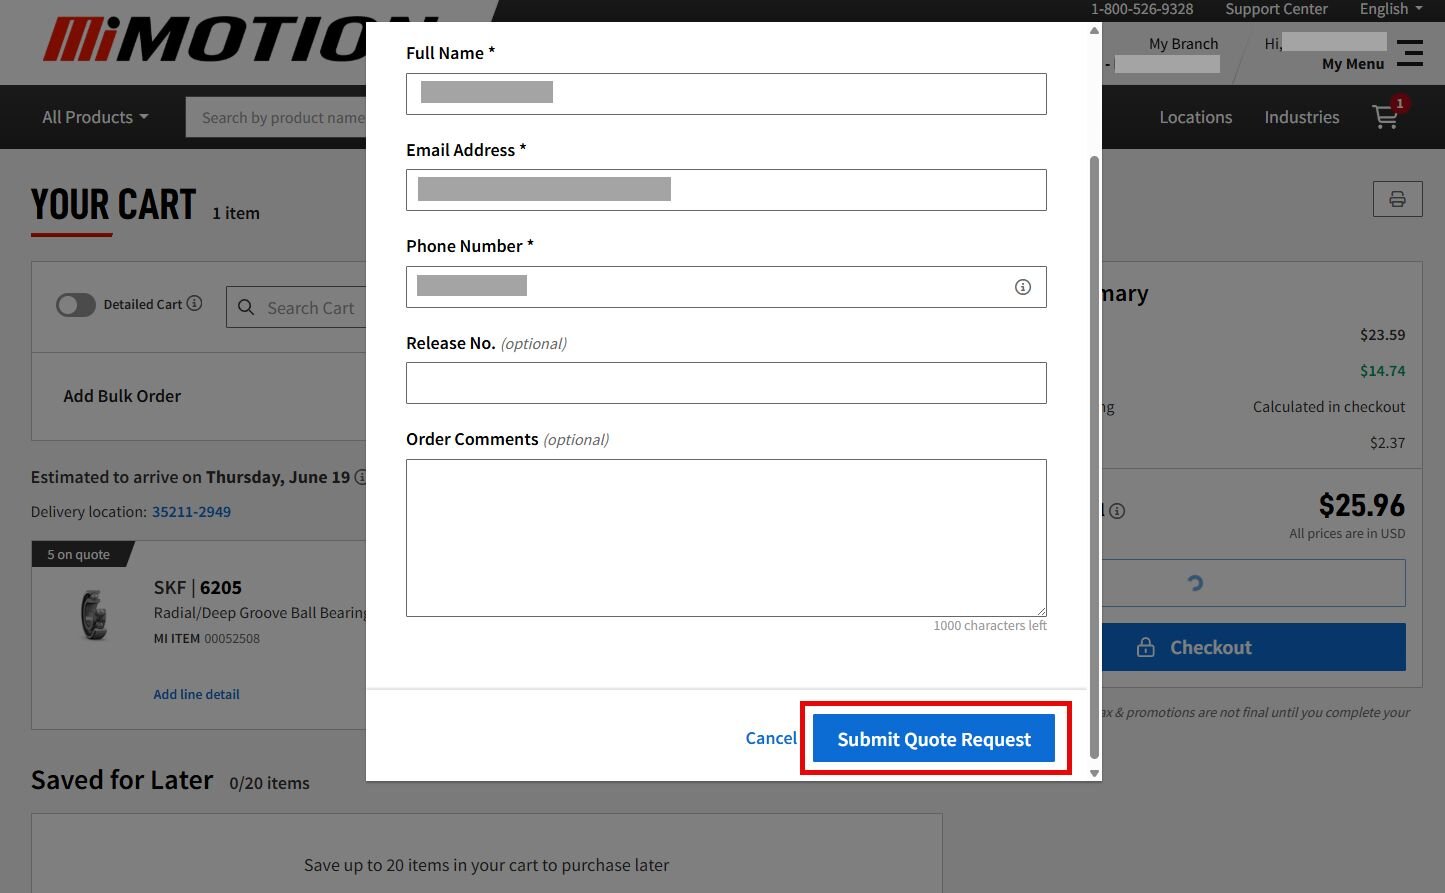Open the Industries menu item
Screen dimensions: 1445x893
tap(1301, 117)
